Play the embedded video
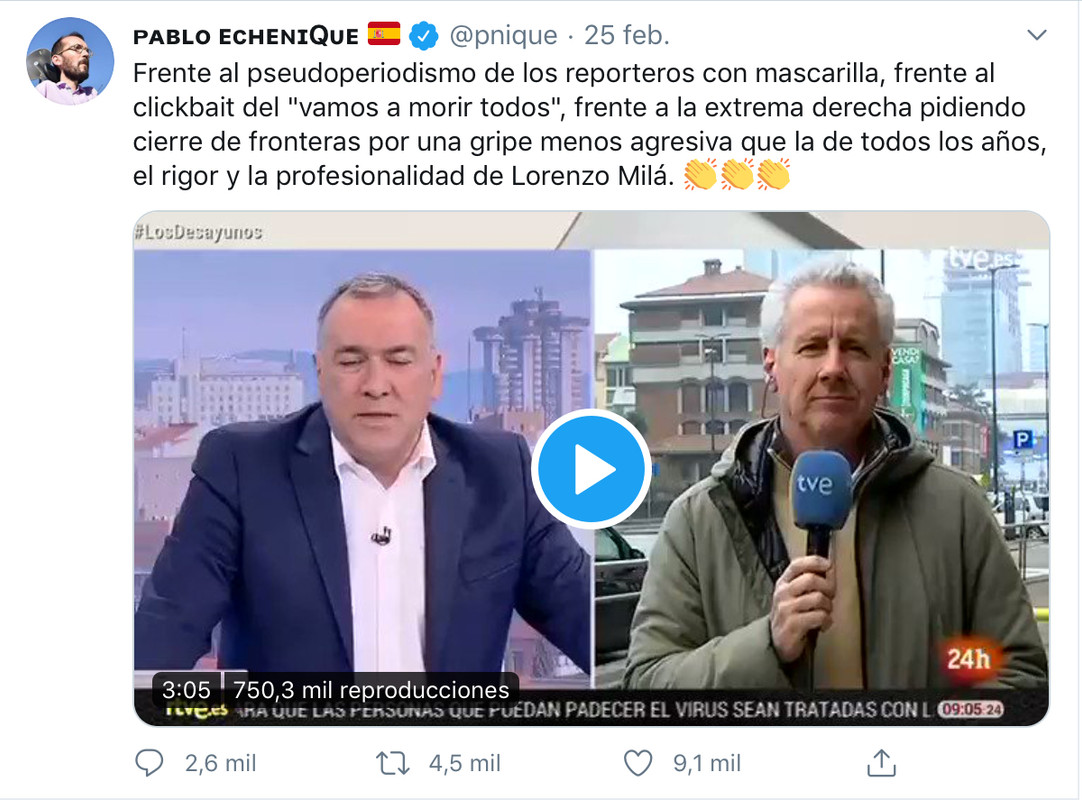Image resolution: width=1082 pixels, height=800 pixels. (591, 469)
